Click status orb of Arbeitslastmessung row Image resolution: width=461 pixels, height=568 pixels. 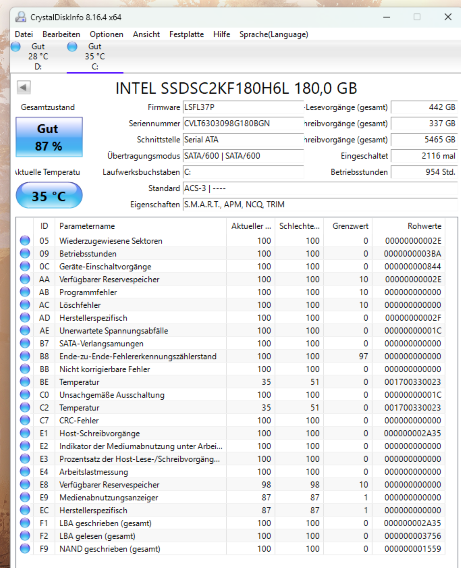25,472
